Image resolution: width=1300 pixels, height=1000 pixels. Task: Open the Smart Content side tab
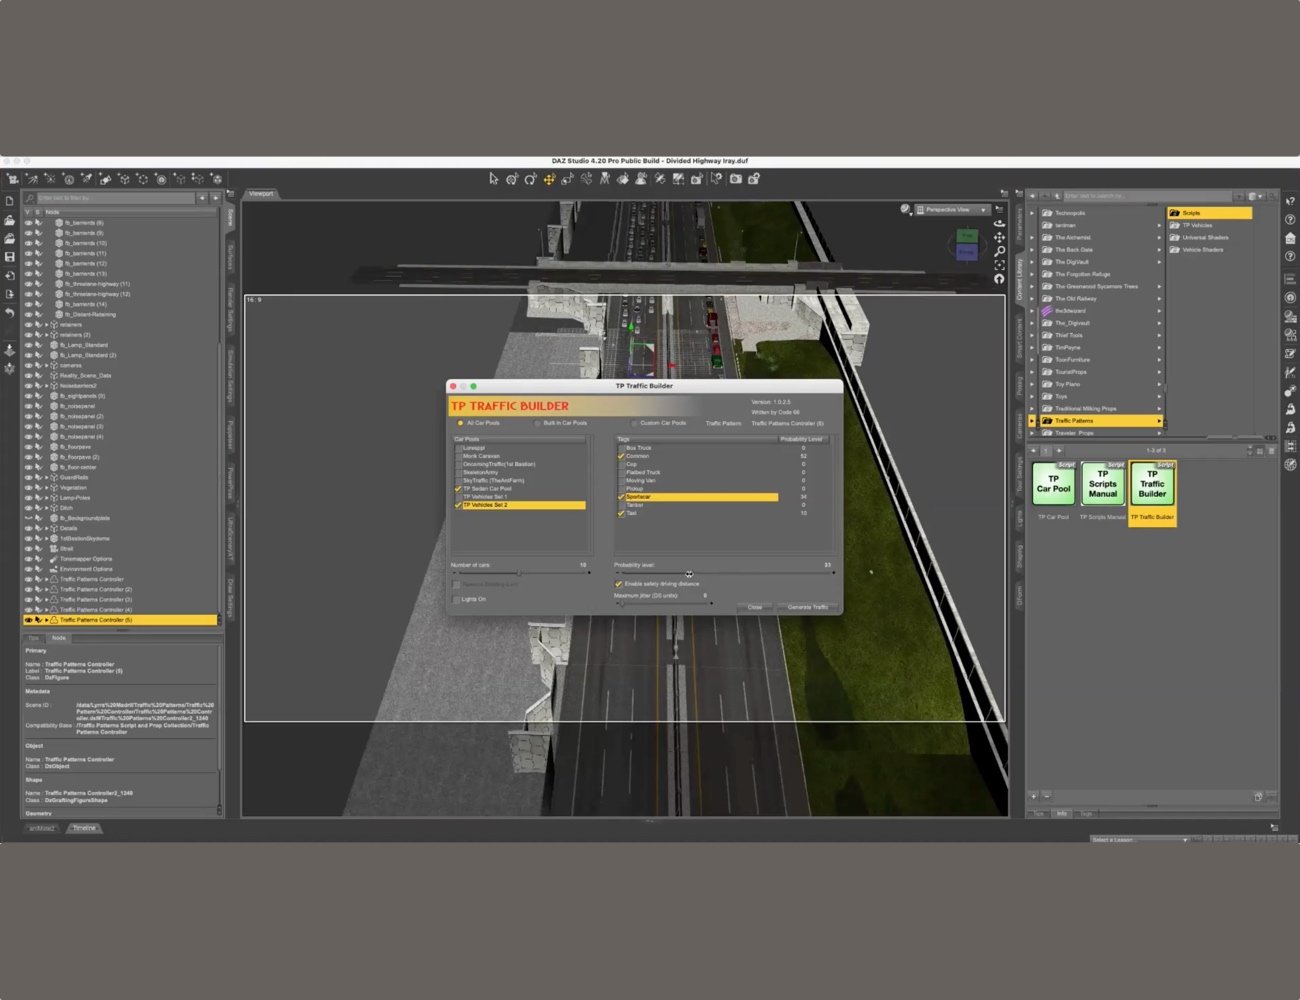(x=1020, y=340)
